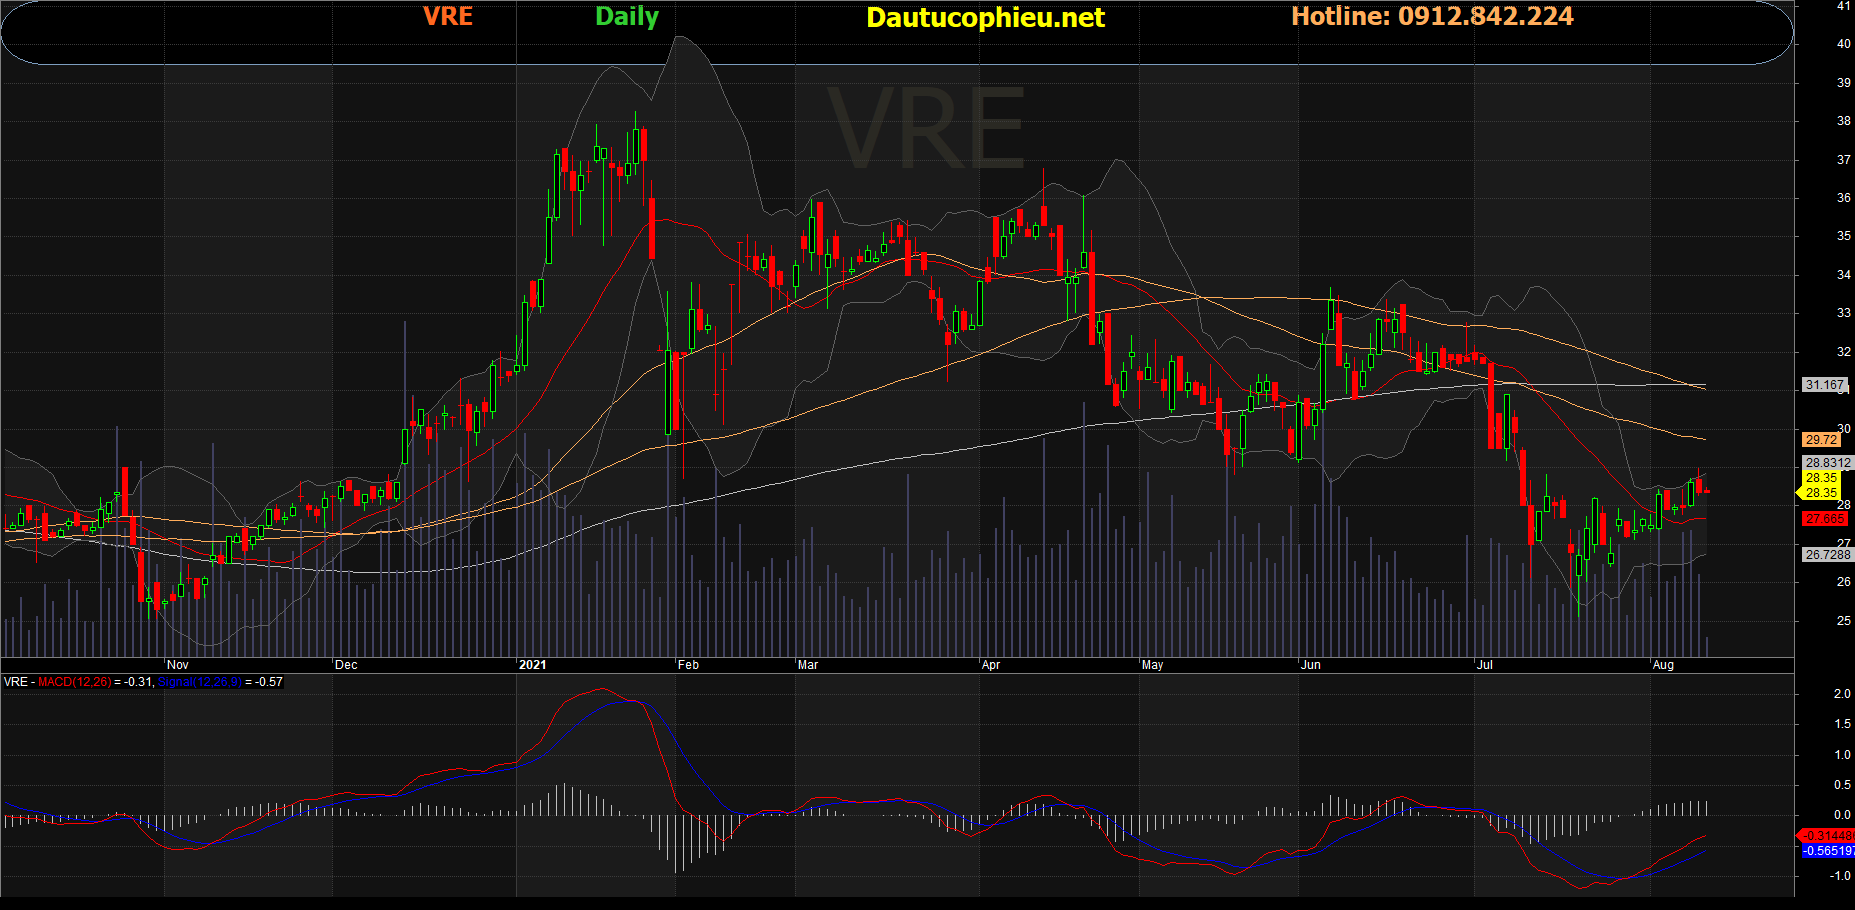
Task: Click the 2021 label on time axis
Action: point(533,665)
